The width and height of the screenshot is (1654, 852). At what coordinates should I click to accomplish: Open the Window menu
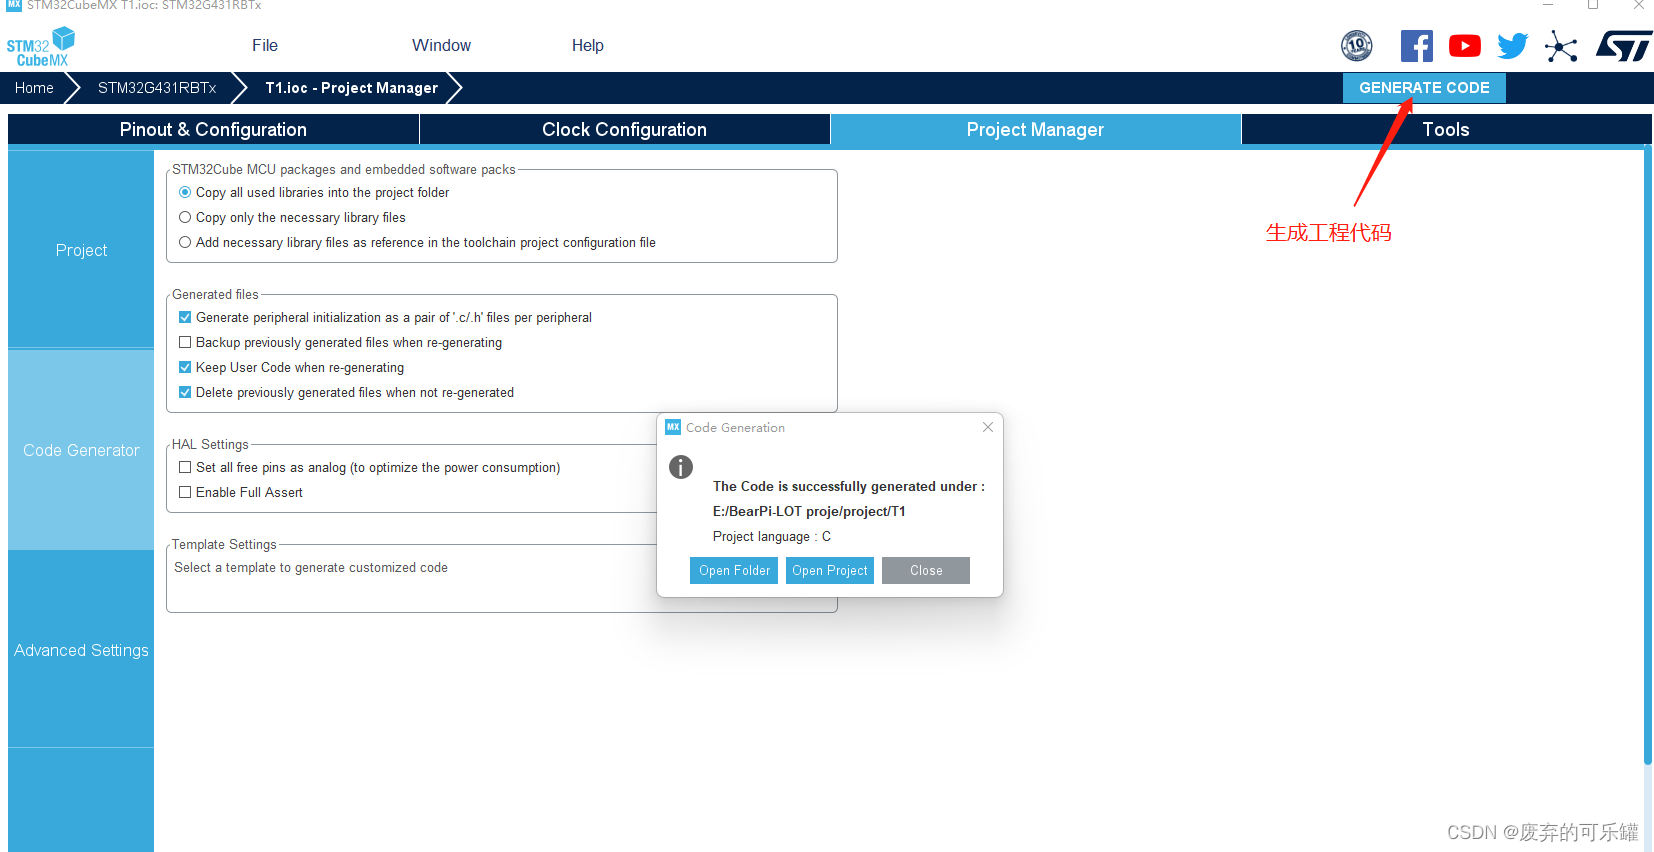click(441, 45)
